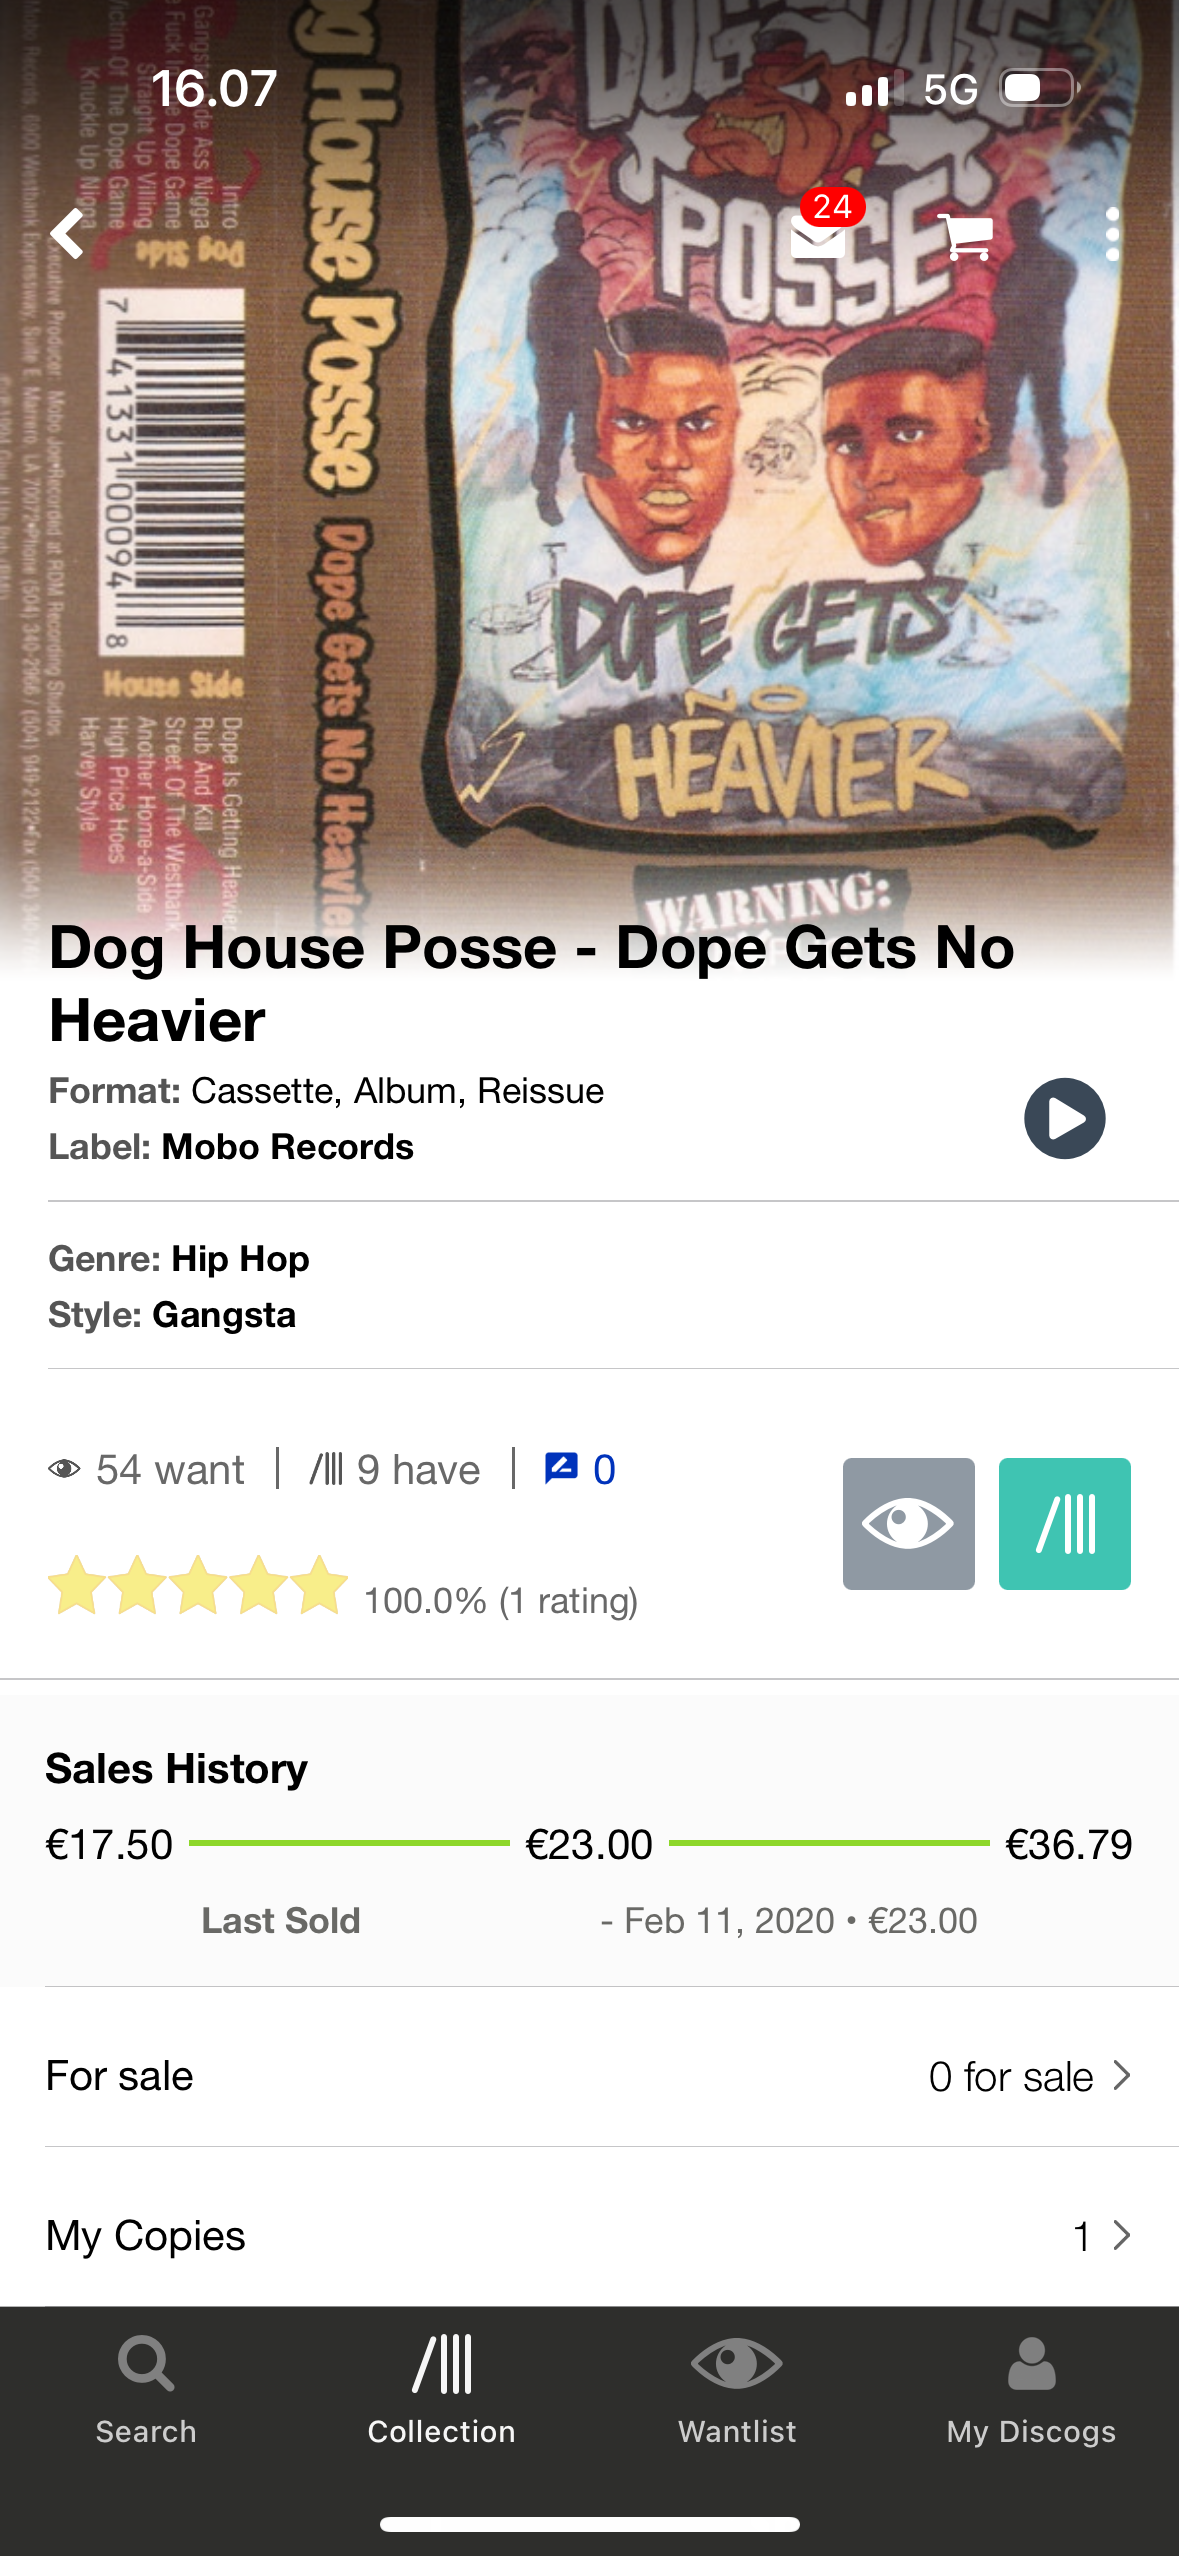Play an audio sample of the album
This screenshot has height=2556, width=1179.
click(1064, 1117)
